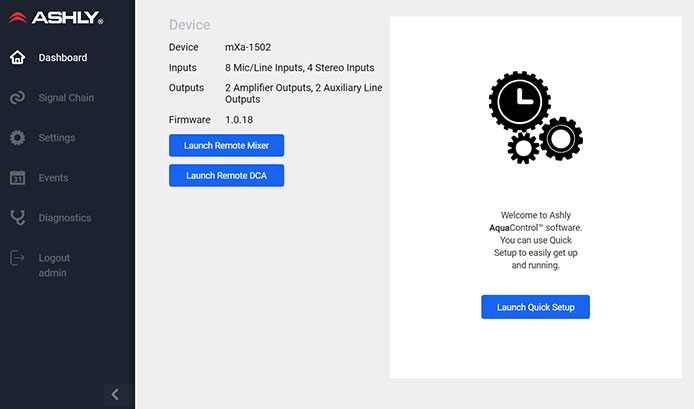Collapse the sidebar with the chevron arrow
This screenshot has height=409, width=694.
click(x=115, y=394)
